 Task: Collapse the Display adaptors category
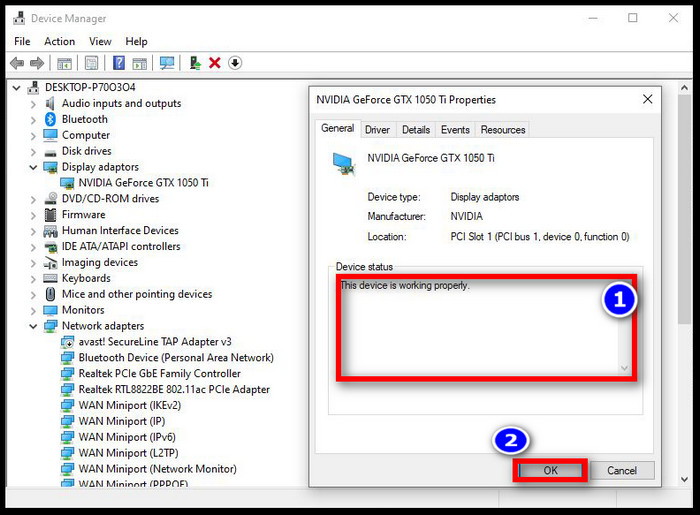33,167
